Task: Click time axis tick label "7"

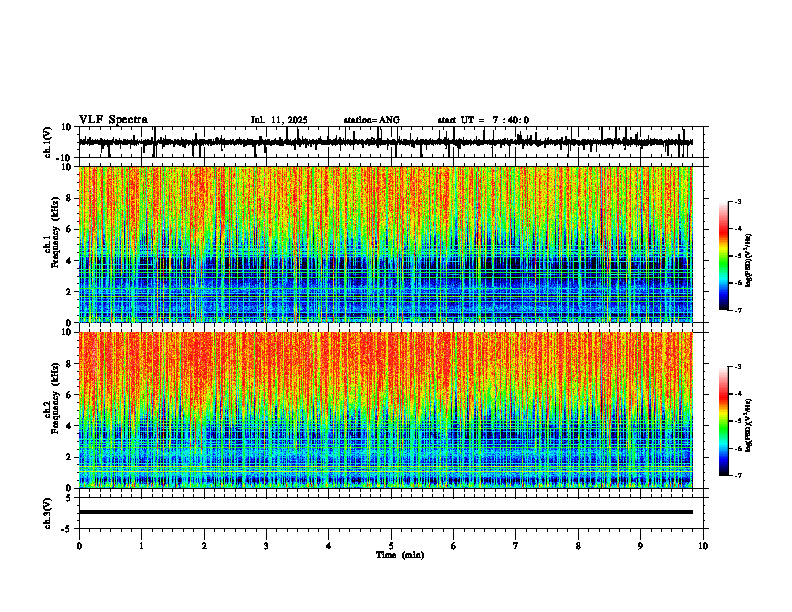Action: coord(516,546)
